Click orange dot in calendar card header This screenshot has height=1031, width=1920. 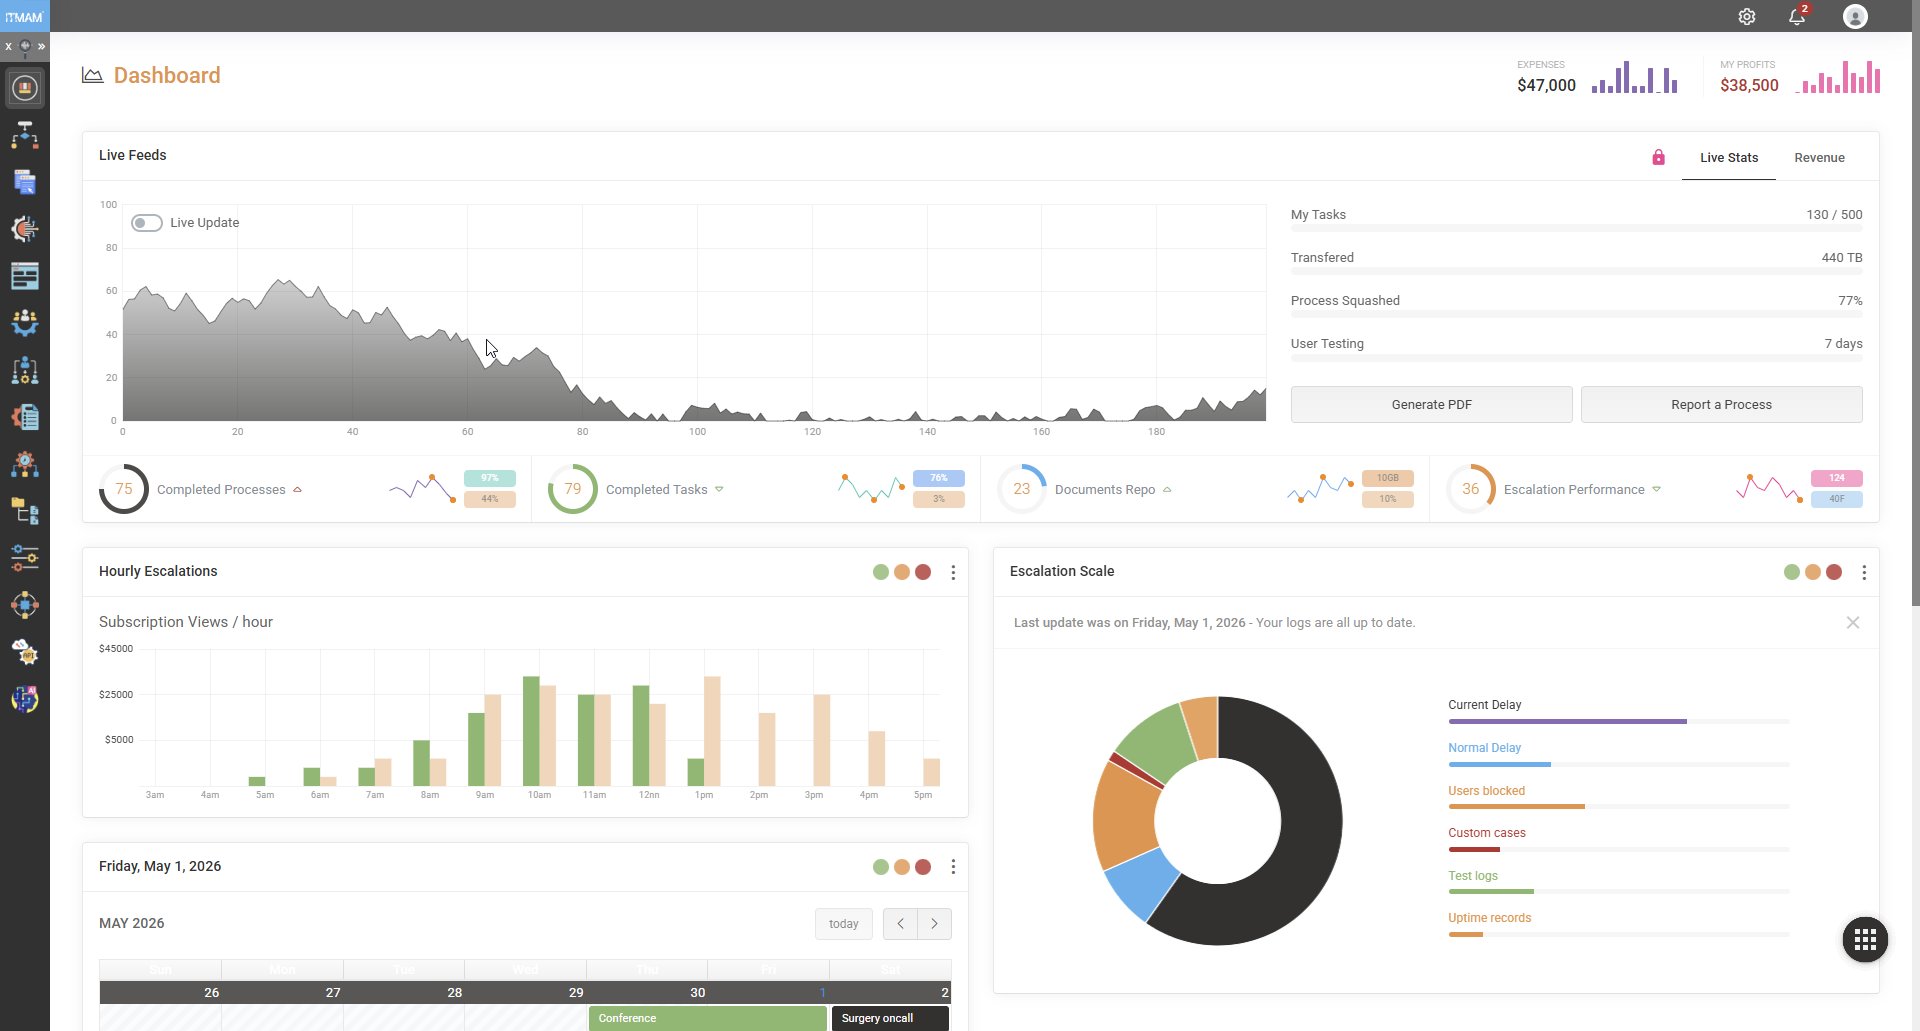(x=902, y=867)
